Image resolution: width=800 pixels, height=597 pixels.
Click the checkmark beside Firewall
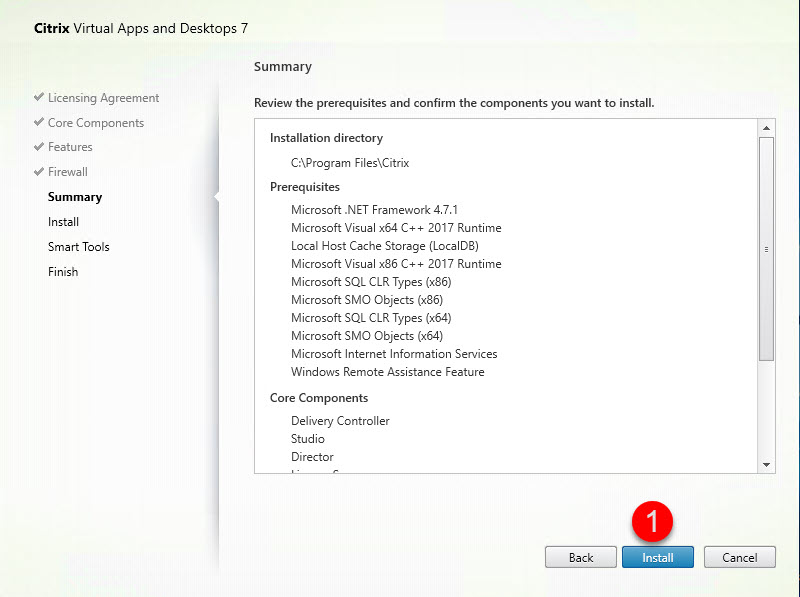click(38, 171)
